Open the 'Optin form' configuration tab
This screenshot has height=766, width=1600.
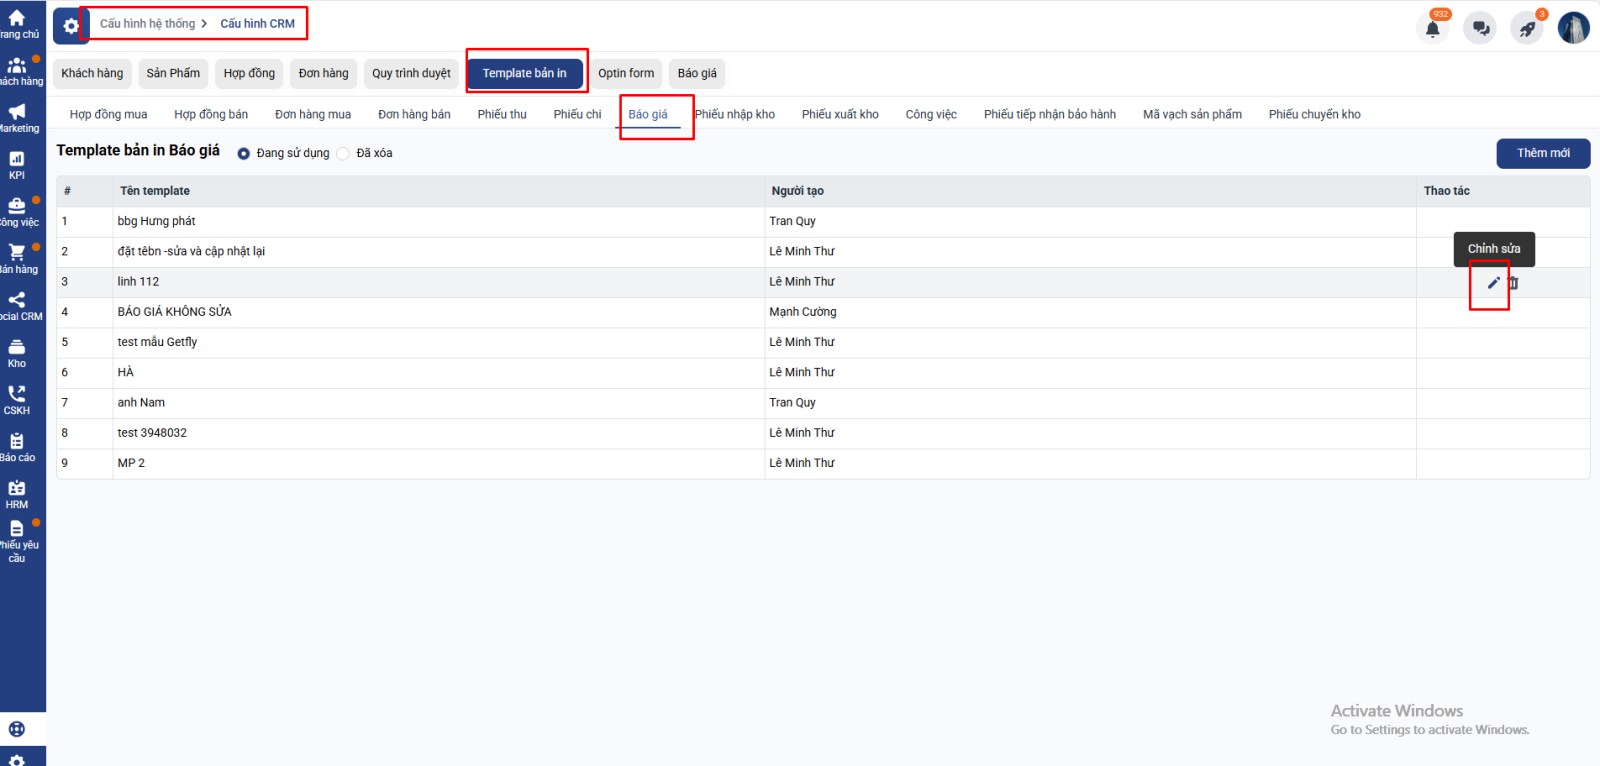[626, 74]
